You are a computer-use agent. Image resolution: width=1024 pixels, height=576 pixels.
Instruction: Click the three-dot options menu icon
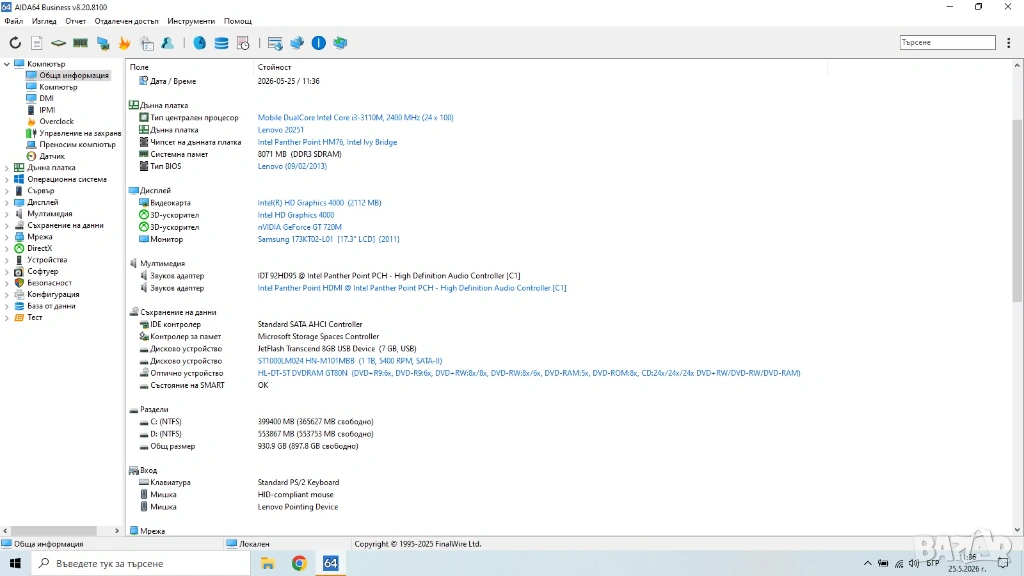[1009, 42]
